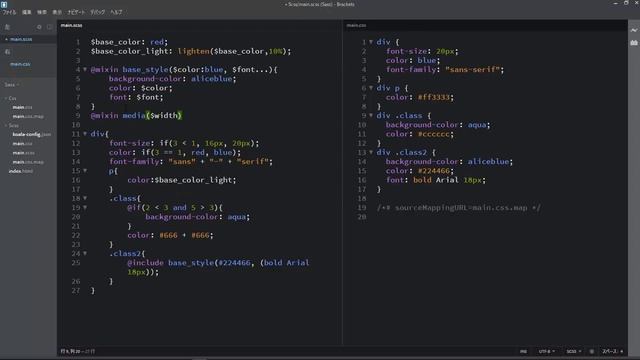
Task: Open main.css inside the Scss folder
Action: tap(22, 144)
